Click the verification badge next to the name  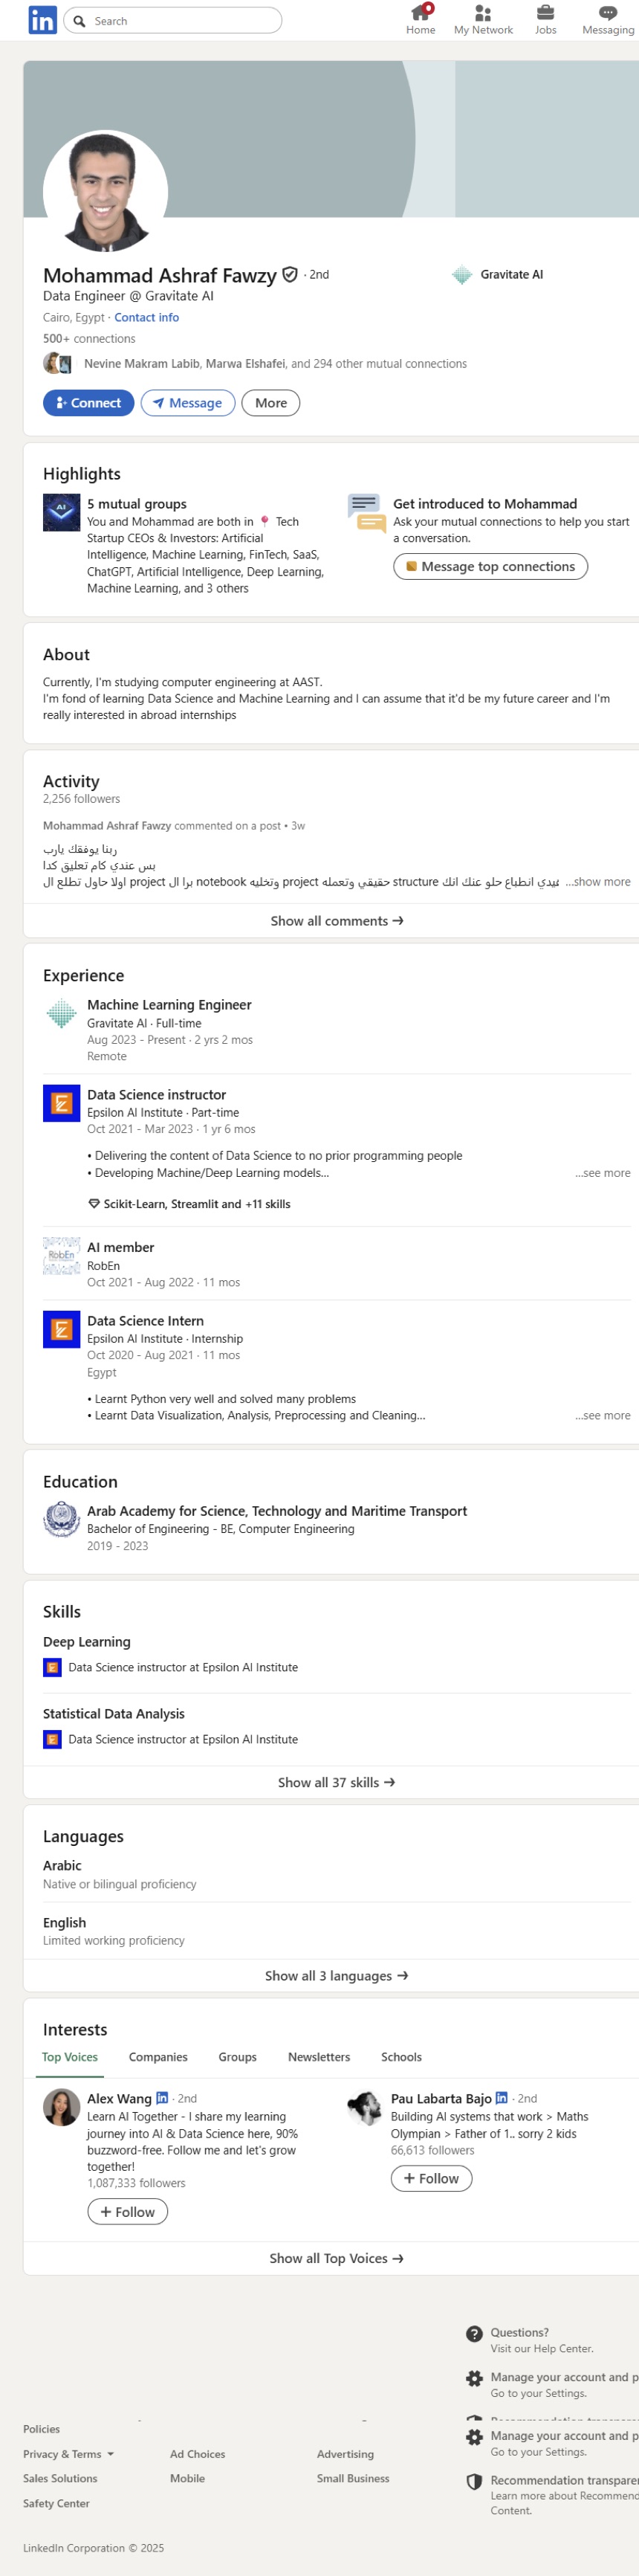(x=290, y=275)
